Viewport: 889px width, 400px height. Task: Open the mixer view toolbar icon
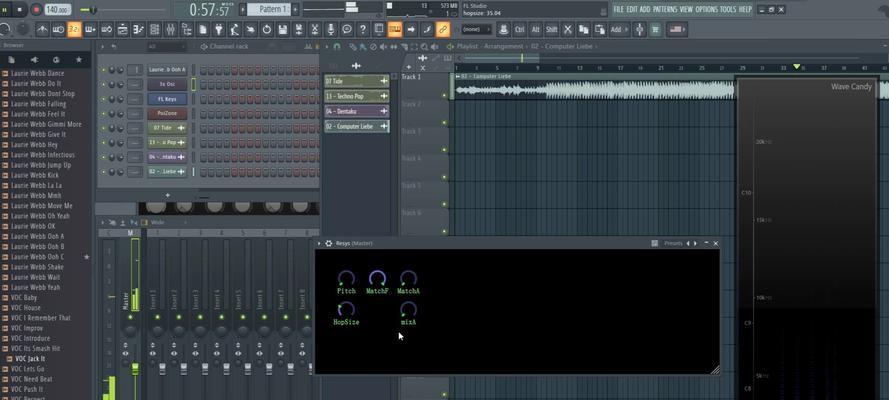coord(170,29)
